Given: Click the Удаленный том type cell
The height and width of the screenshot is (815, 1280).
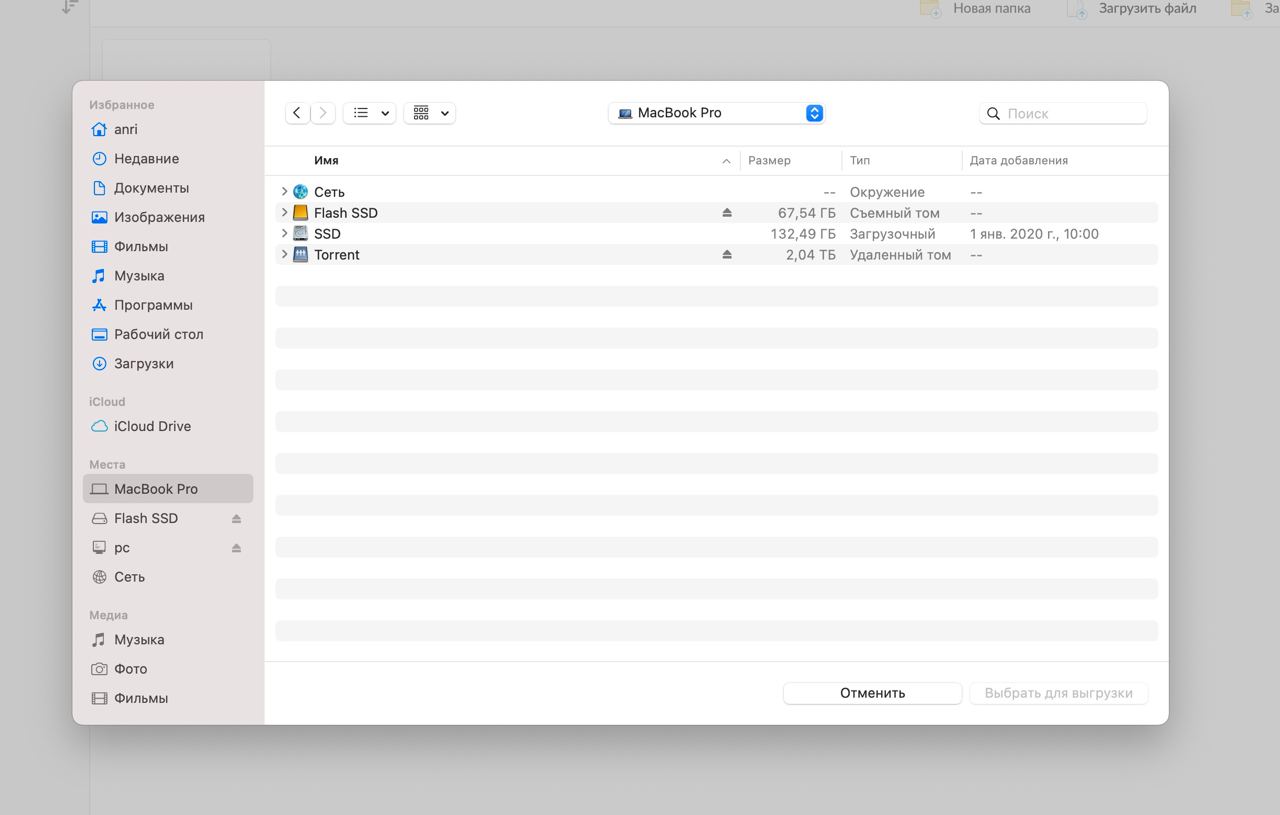Looking at the screenshot, I should coord(900,255).
